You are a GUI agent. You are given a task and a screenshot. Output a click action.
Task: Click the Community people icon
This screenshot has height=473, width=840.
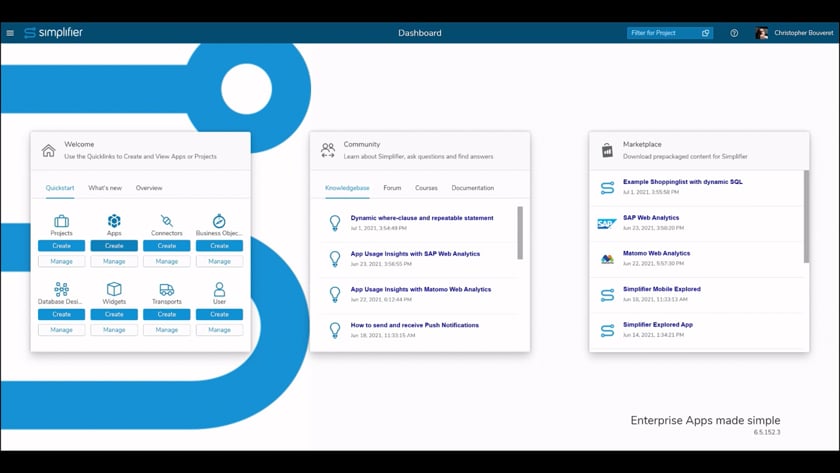point(328,151)
